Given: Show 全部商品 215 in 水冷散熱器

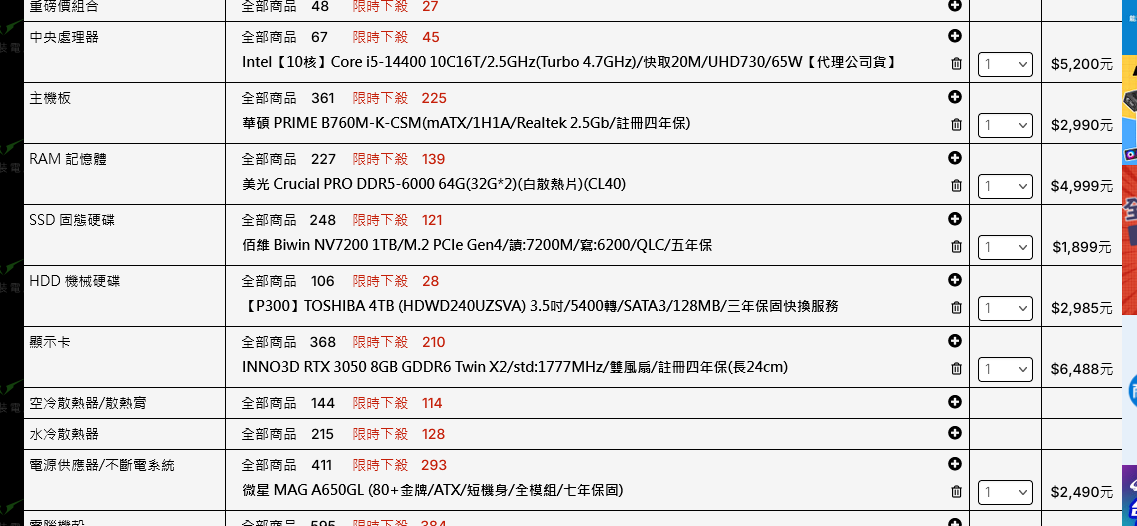Looking at the screenshot, I should click(x=288, y=434).
